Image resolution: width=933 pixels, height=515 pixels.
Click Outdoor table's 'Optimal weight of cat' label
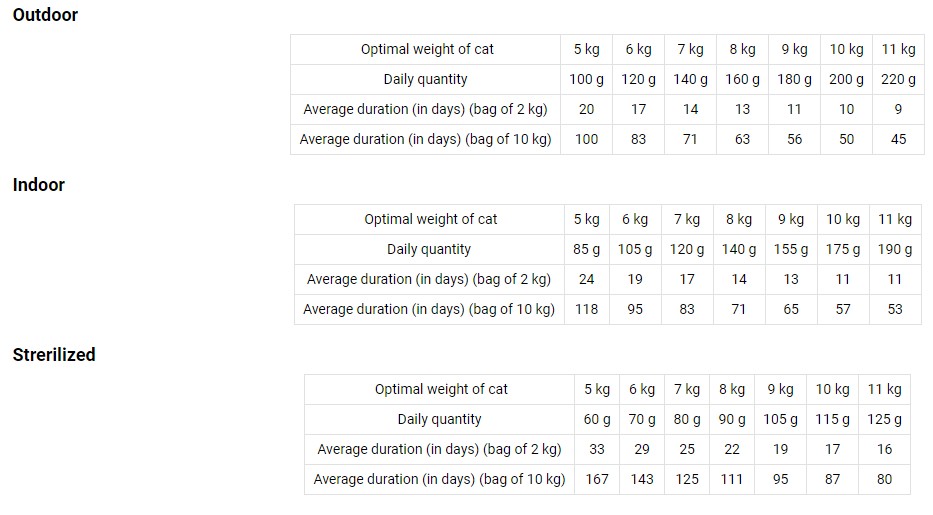click(x=427, y=49)
